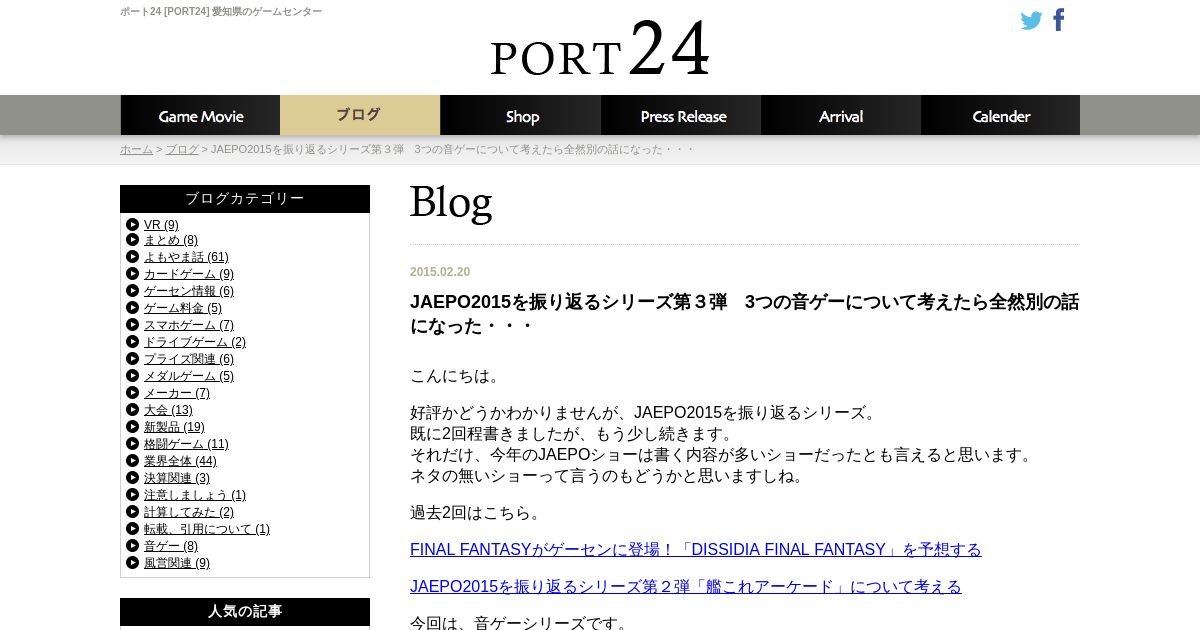Open the スマホゲーム (7) category
The height and width of the screenshot is (630, 1200).
click(x=189, y=325)
